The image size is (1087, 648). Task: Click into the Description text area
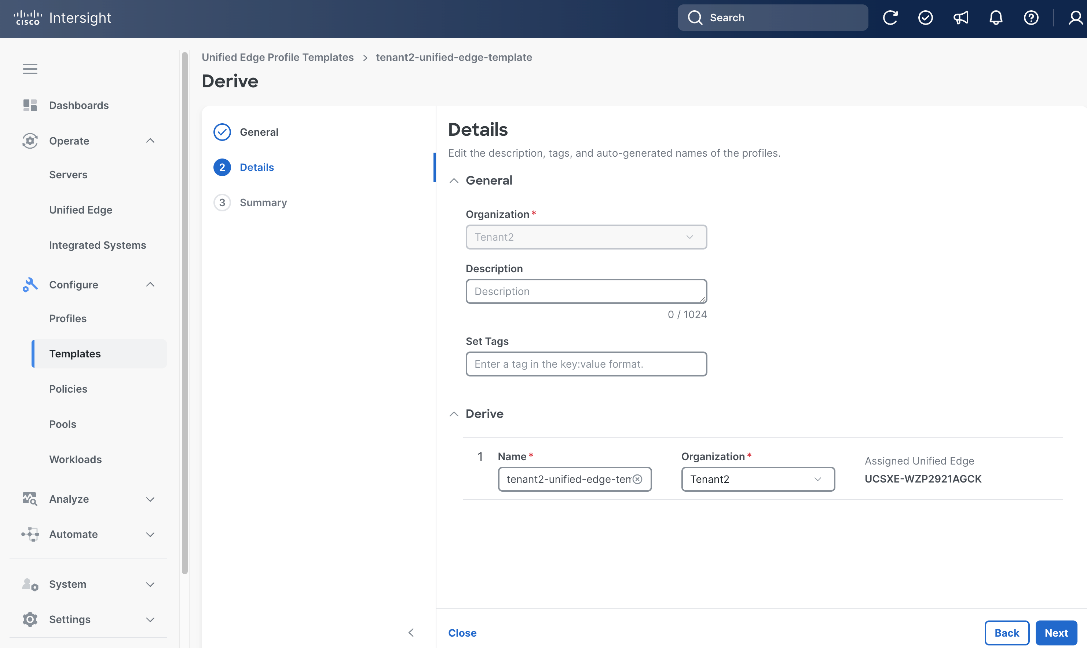pyautogui.click(x=586, y=291)
